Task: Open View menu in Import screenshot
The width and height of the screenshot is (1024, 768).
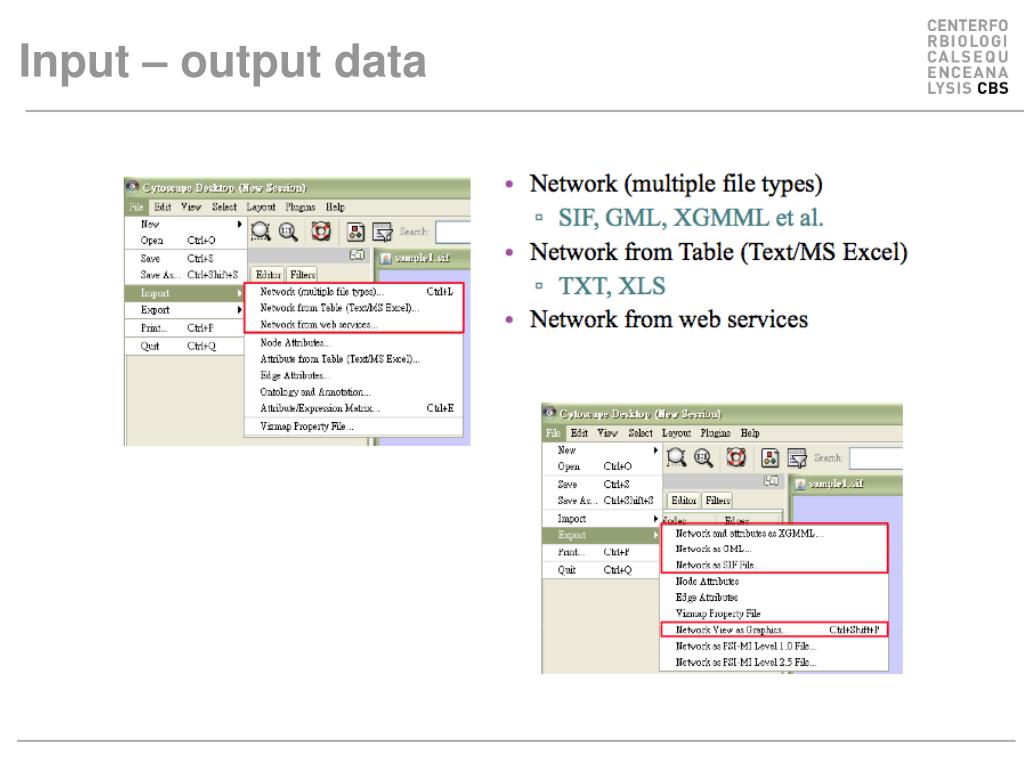Action: (191, 207)
